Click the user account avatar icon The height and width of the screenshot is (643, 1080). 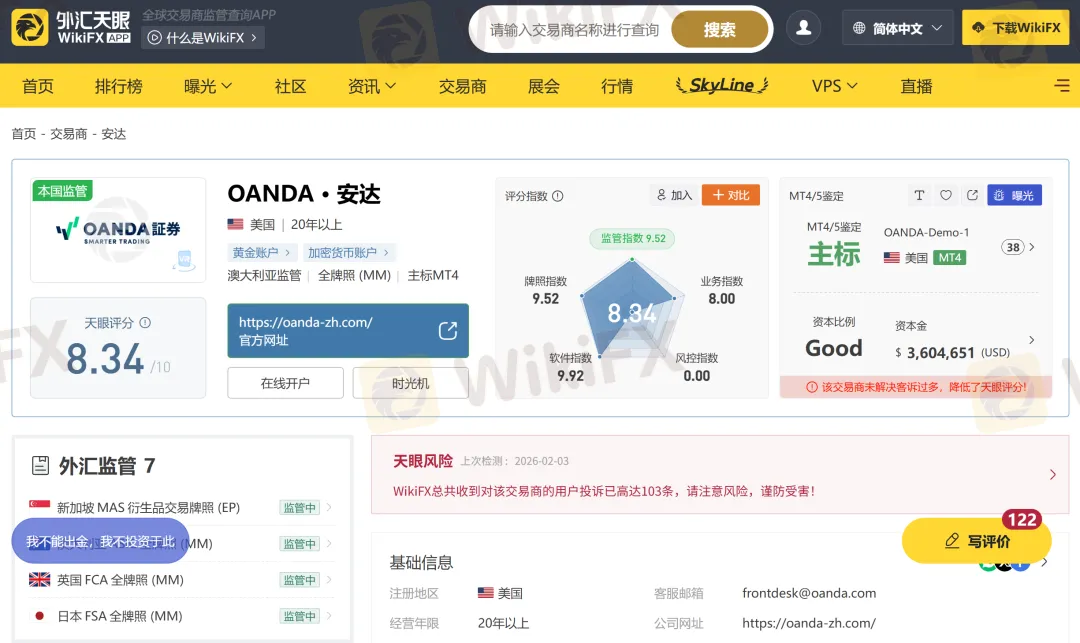pos(803,29)
